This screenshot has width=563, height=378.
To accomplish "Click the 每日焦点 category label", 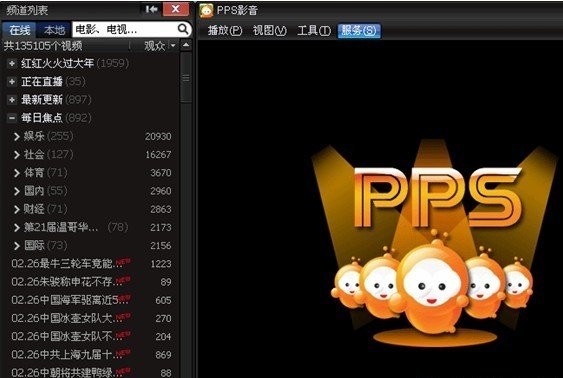I will pyautogui.click(x=42, y=118).
